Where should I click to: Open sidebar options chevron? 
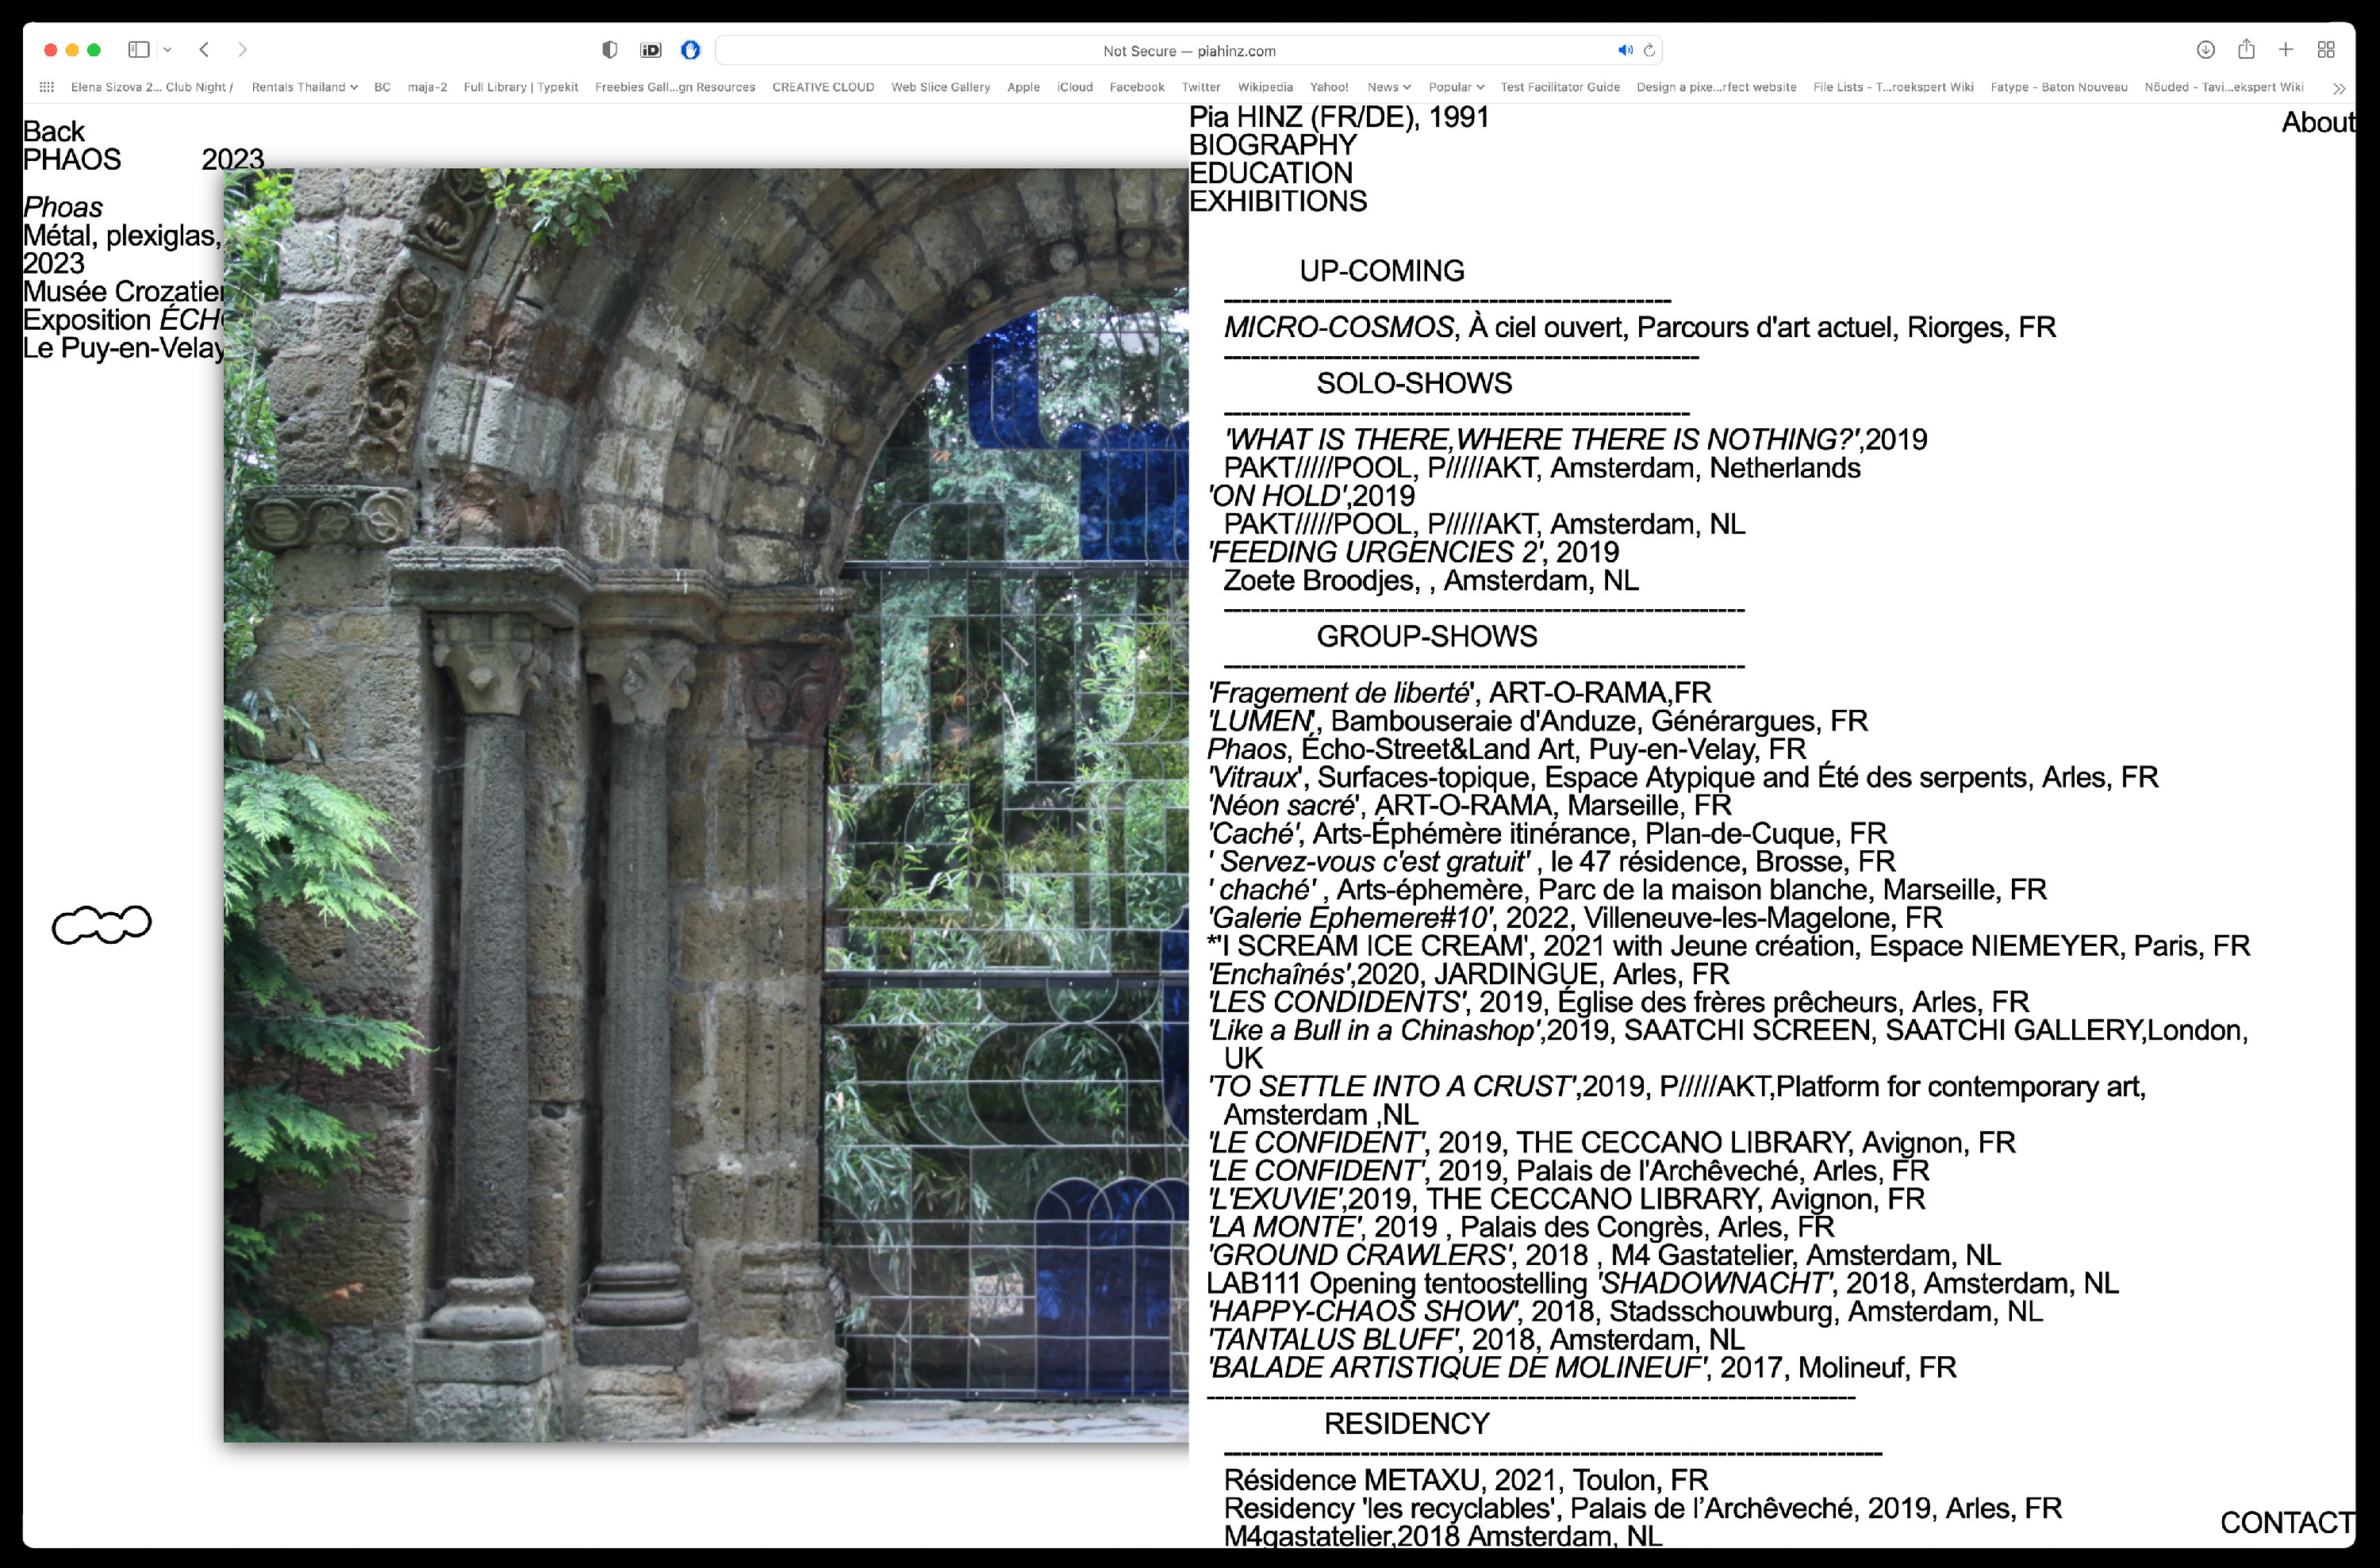[168, 49]
